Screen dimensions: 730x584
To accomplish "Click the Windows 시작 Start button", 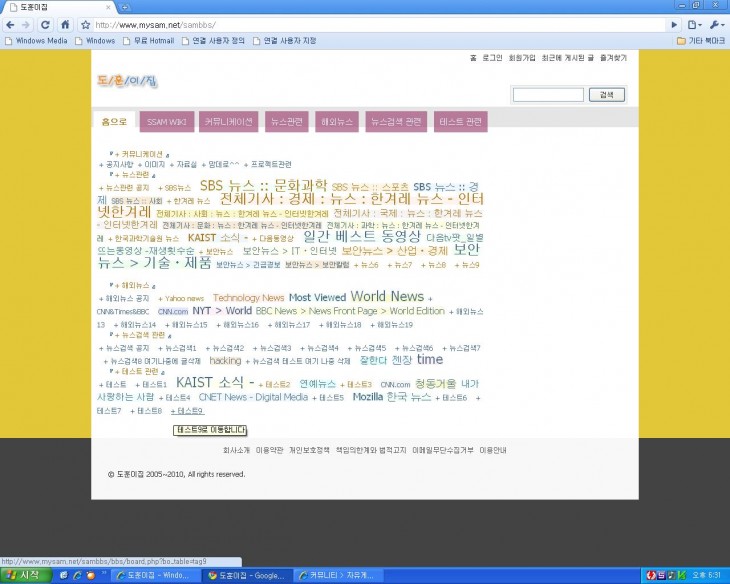I will coord(24,576).
